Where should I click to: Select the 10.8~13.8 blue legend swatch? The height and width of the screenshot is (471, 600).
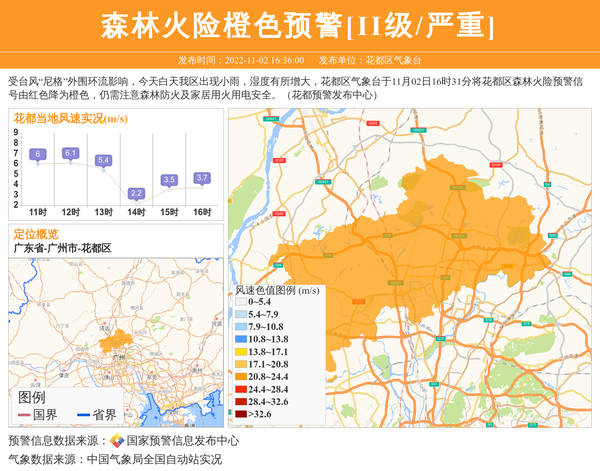coord(240,339)
